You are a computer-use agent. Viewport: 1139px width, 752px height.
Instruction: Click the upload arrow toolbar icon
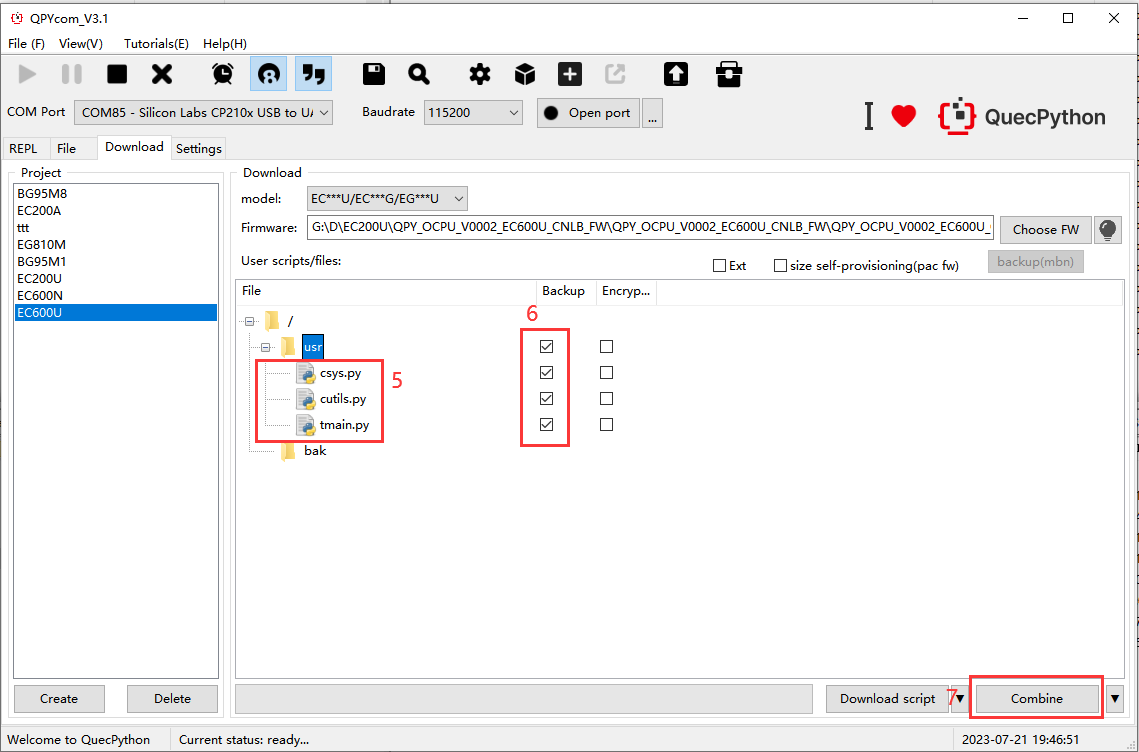(676, 74)
